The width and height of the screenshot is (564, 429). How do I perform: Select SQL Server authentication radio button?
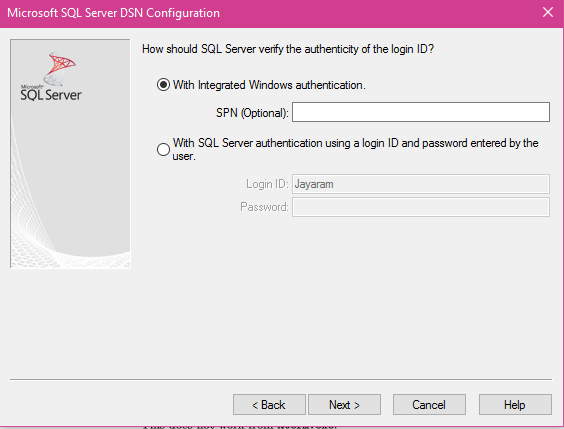point(163,149)
